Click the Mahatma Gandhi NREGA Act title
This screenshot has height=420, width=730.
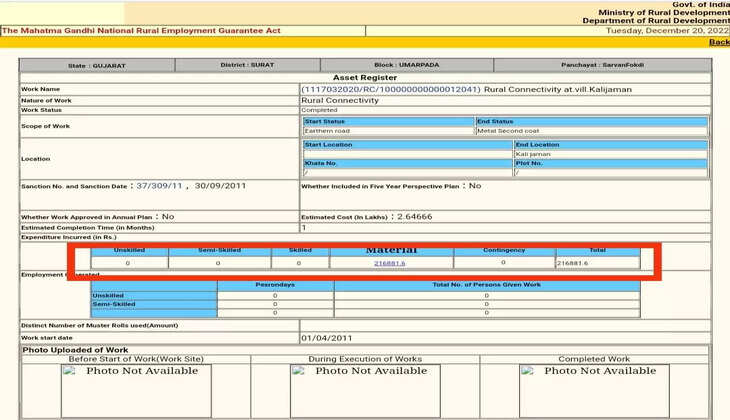pyautogui.click(x=142, y=31)
